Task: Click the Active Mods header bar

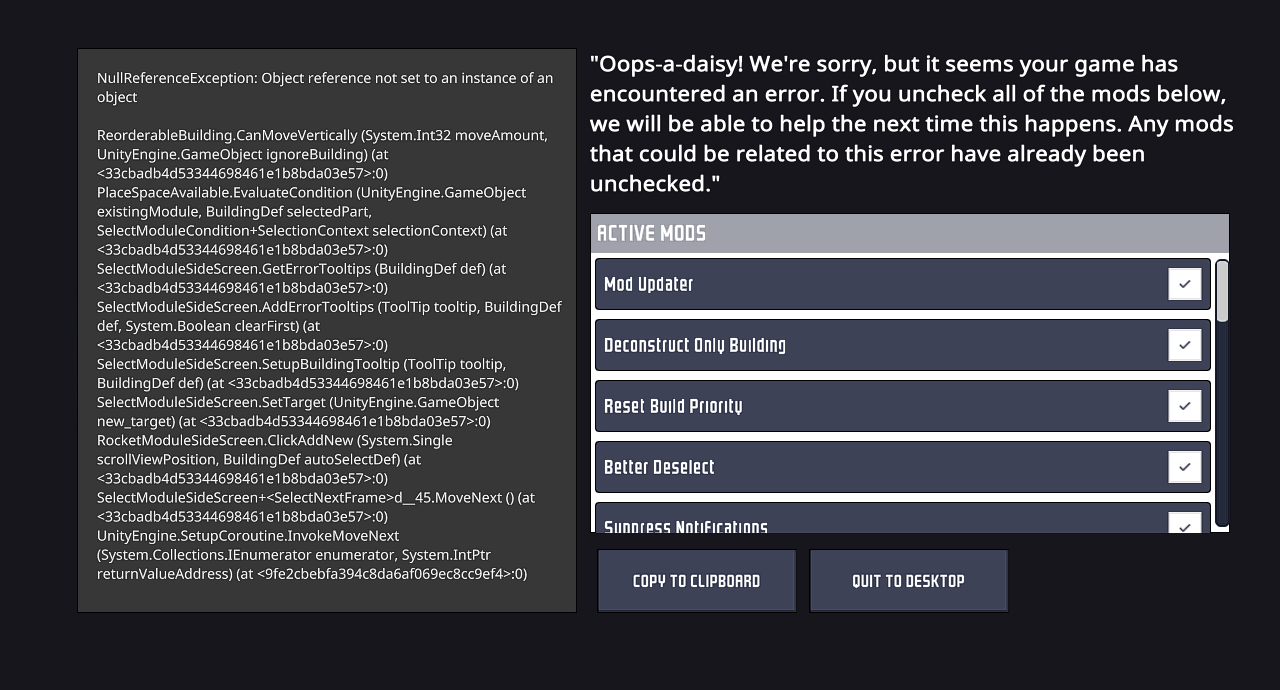Action: coord(909,233)
